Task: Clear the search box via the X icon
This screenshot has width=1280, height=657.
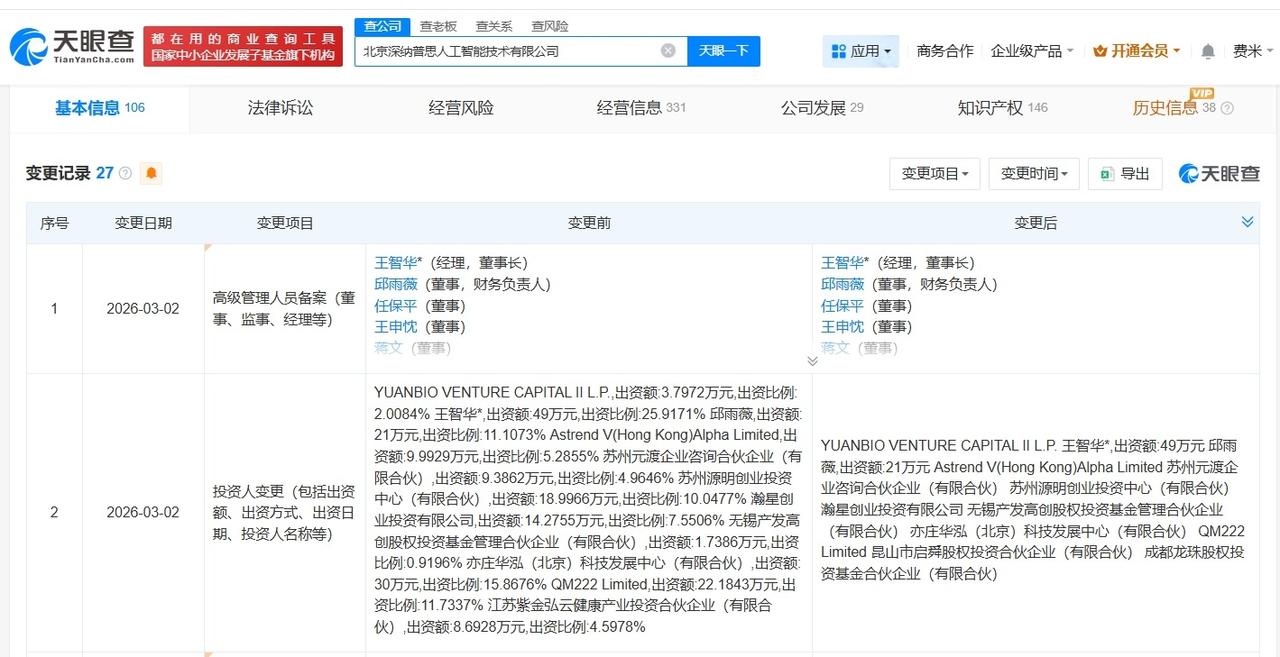Action: coord(668,50)
